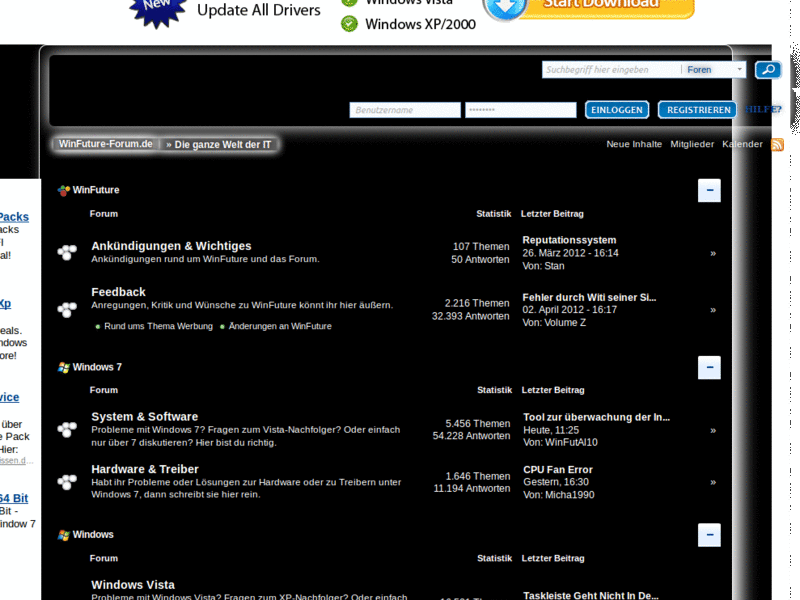Click the Update All Drivers banner text

259,10
